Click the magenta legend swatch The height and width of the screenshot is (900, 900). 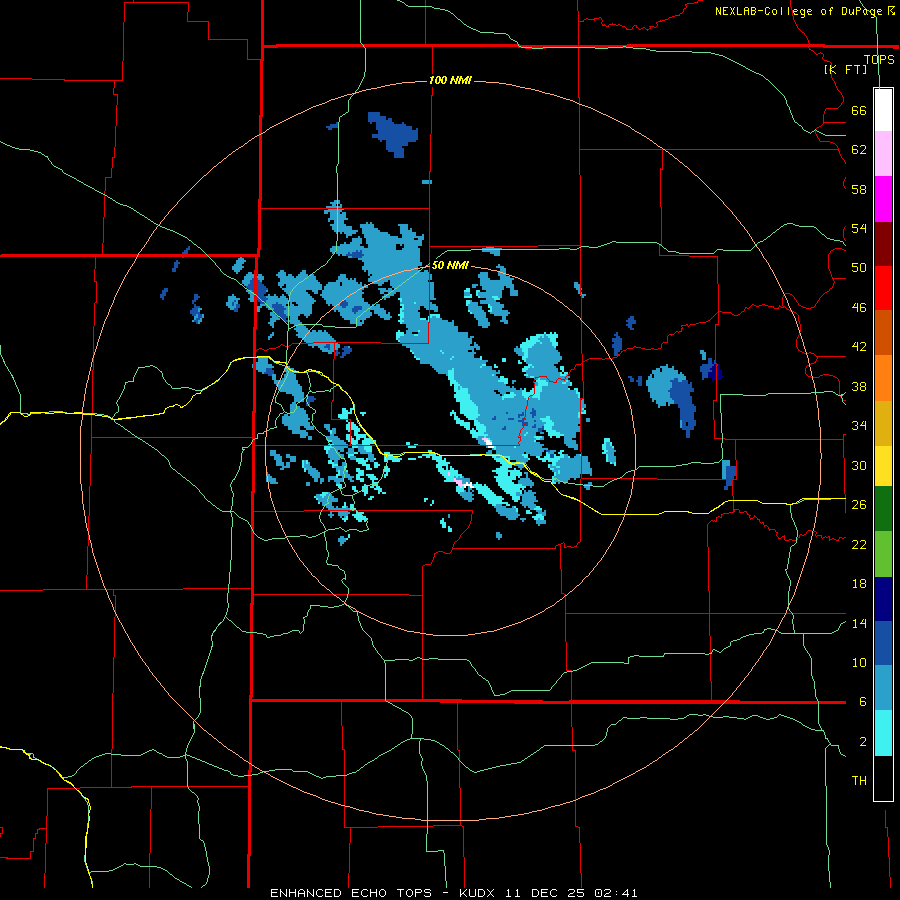[883, 199]
